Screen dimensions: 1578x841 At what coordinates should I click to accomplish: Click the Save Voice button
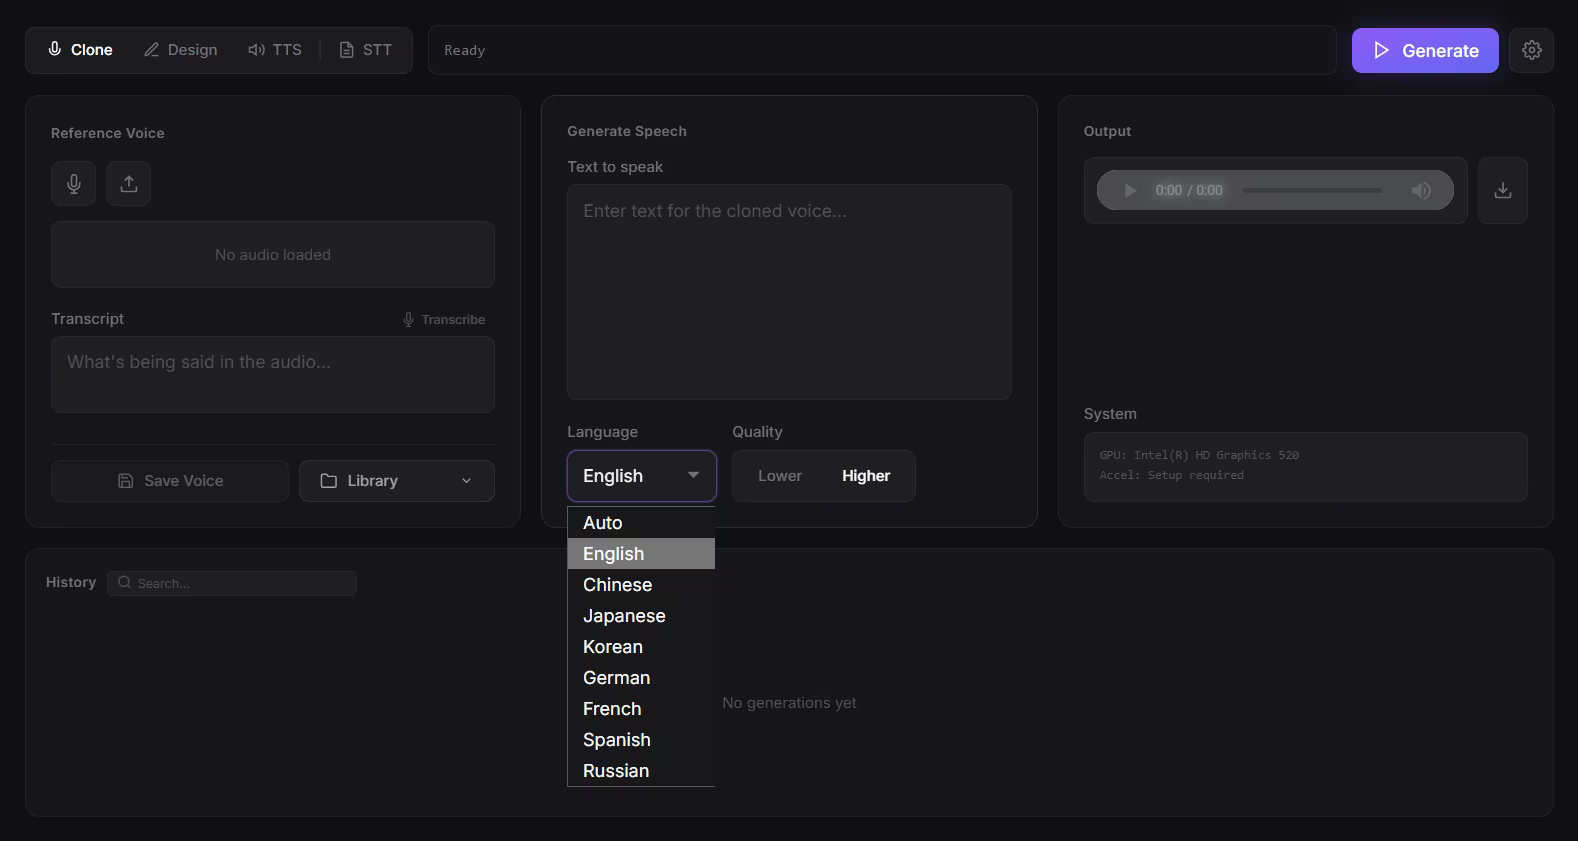coord(170,481)
